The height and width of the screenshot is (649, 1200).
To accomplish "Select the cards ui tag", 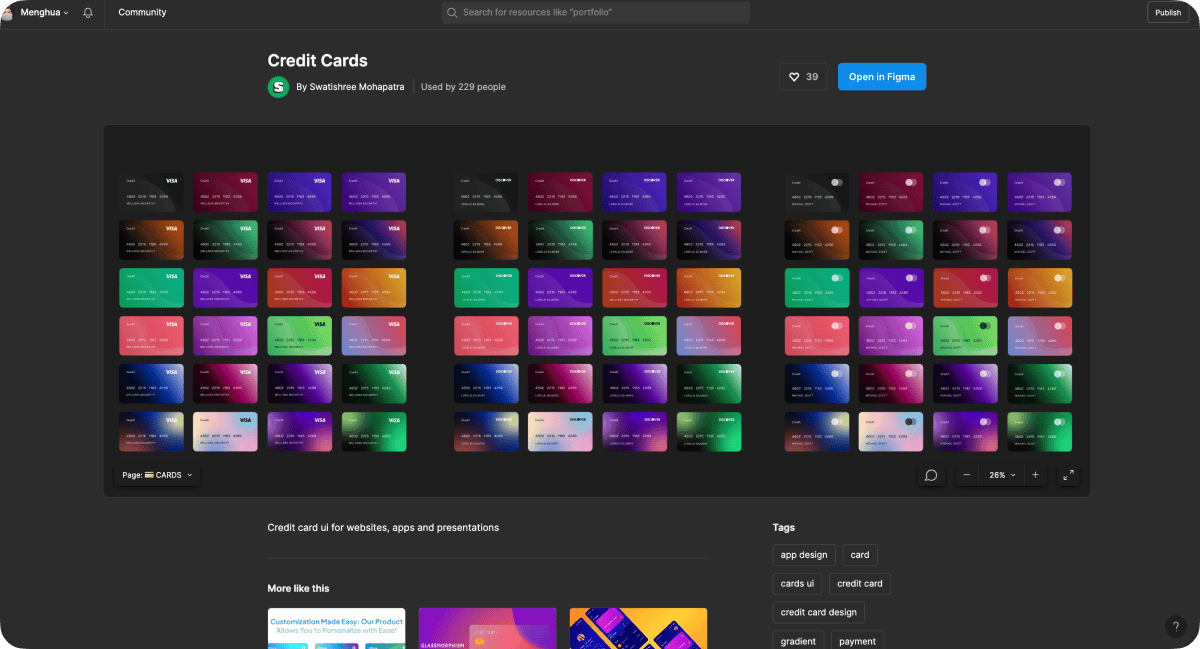I will coord(797,584).
